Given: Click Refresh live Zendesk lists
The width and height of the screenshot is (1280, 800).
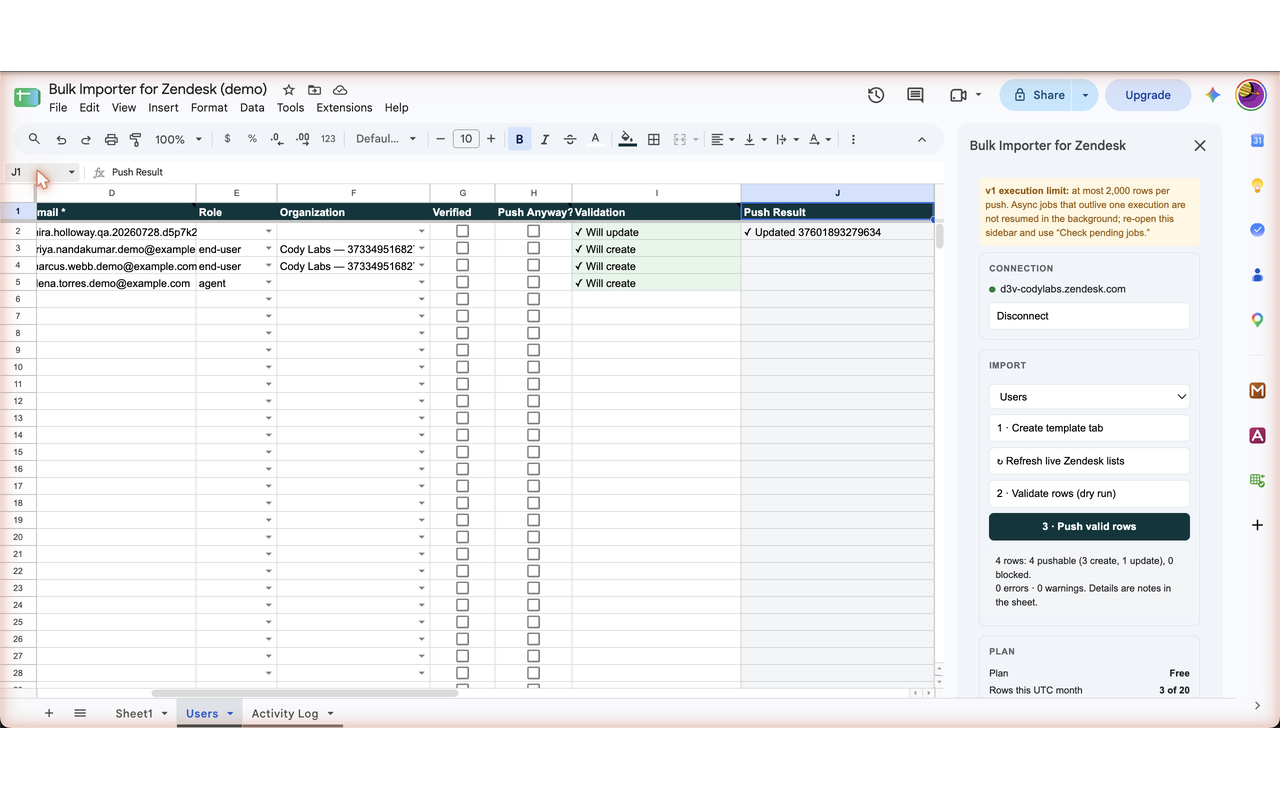Looking at the screenshot, I should tap(1089, 461).
